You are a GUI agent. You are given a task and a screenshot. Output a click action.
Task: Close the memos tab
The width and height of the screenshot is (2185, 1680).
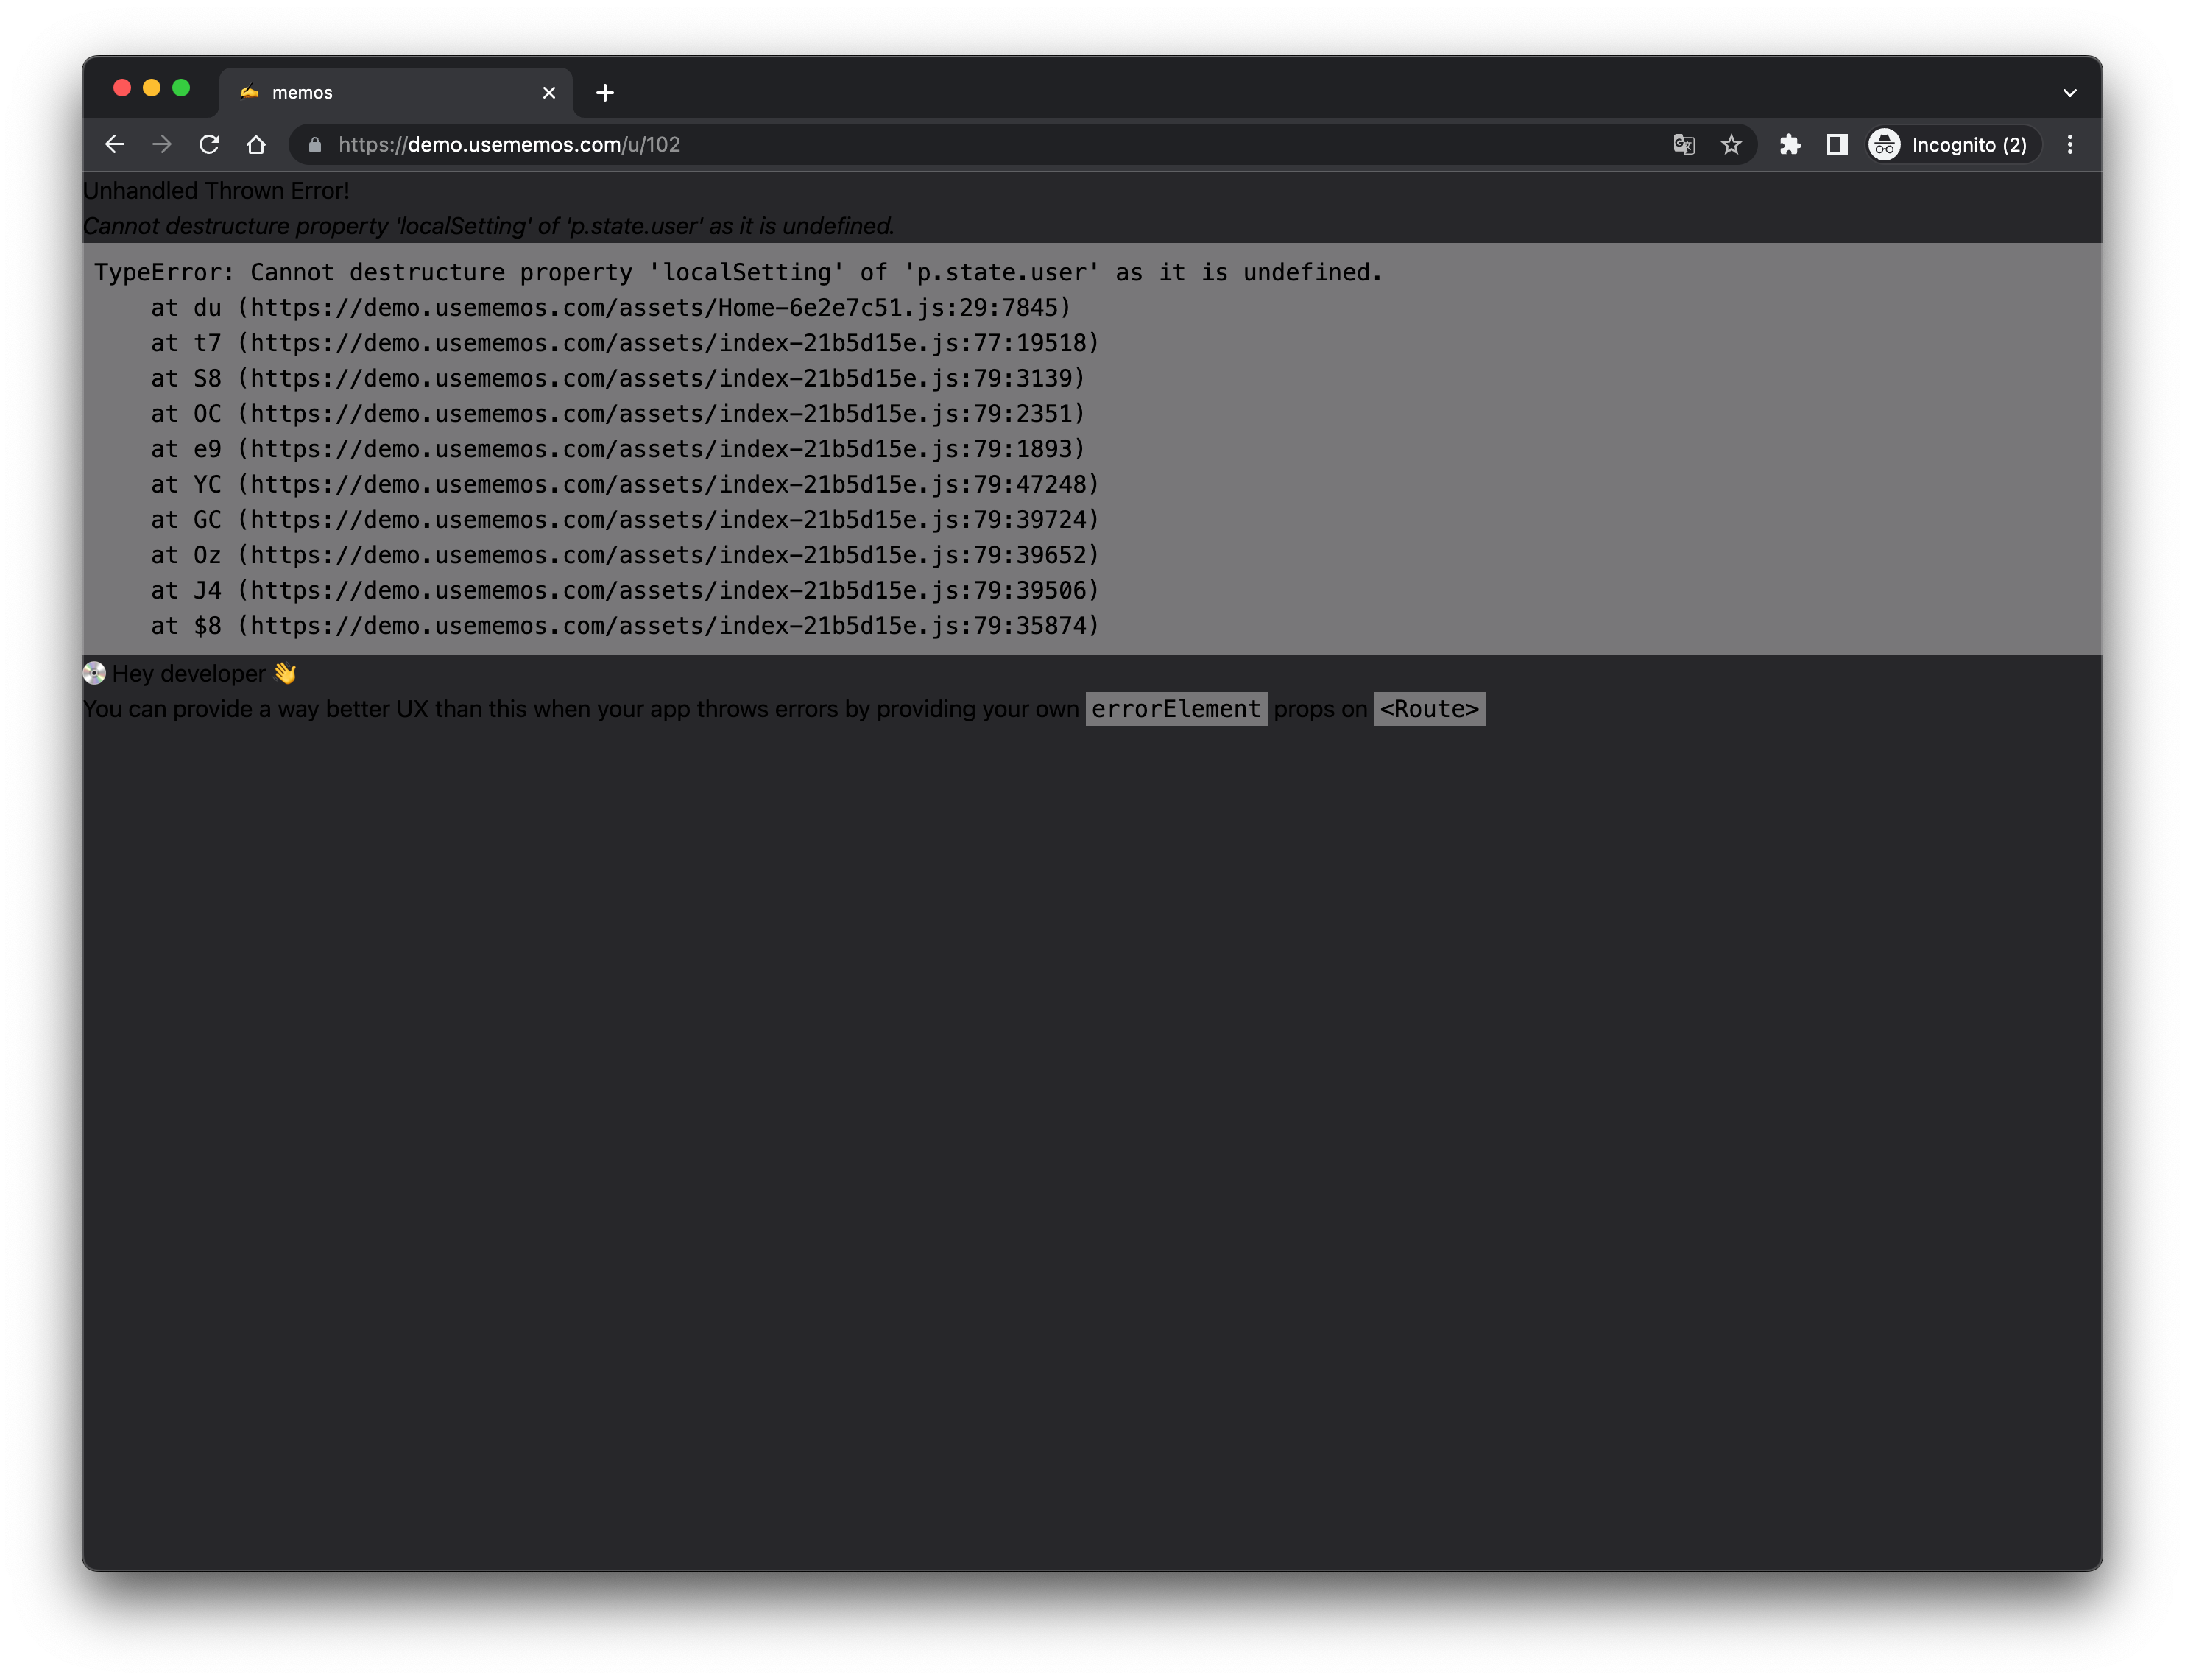[549, 92]
